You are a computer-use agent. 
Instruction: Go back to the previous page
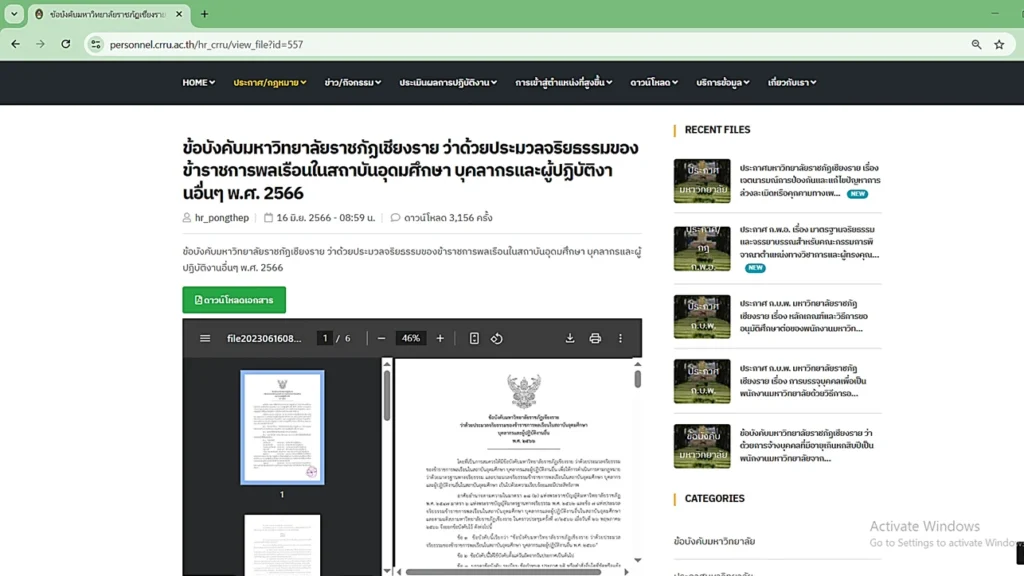click(16, 44)
